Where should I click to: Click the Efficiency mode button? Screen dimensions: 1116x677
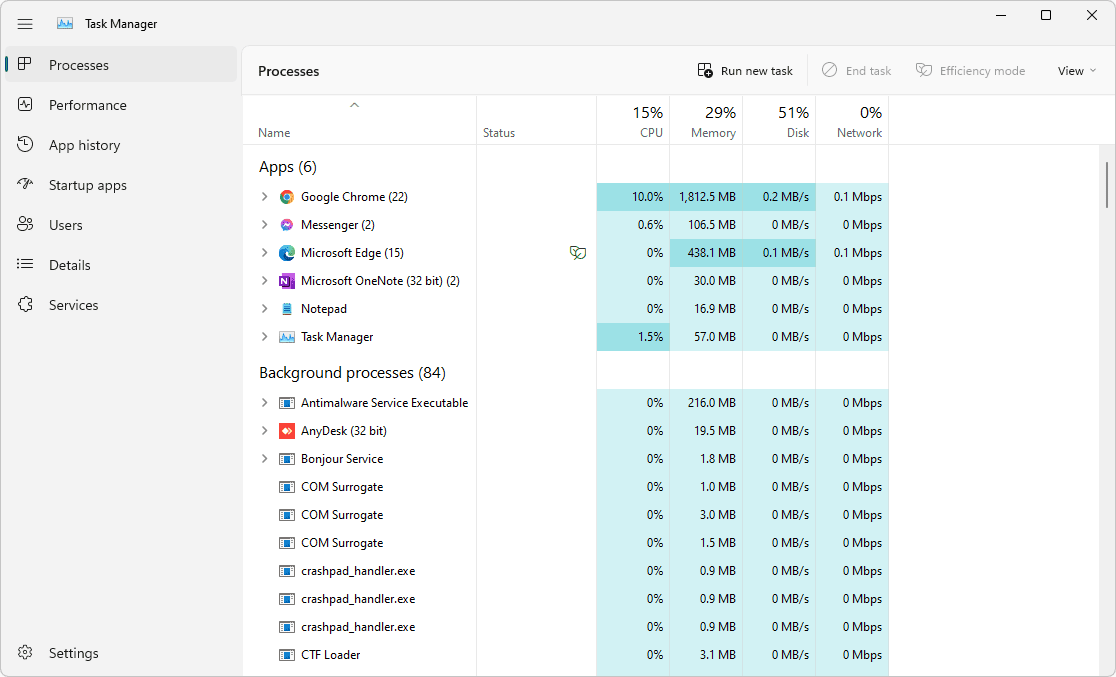tap(970, 70)
